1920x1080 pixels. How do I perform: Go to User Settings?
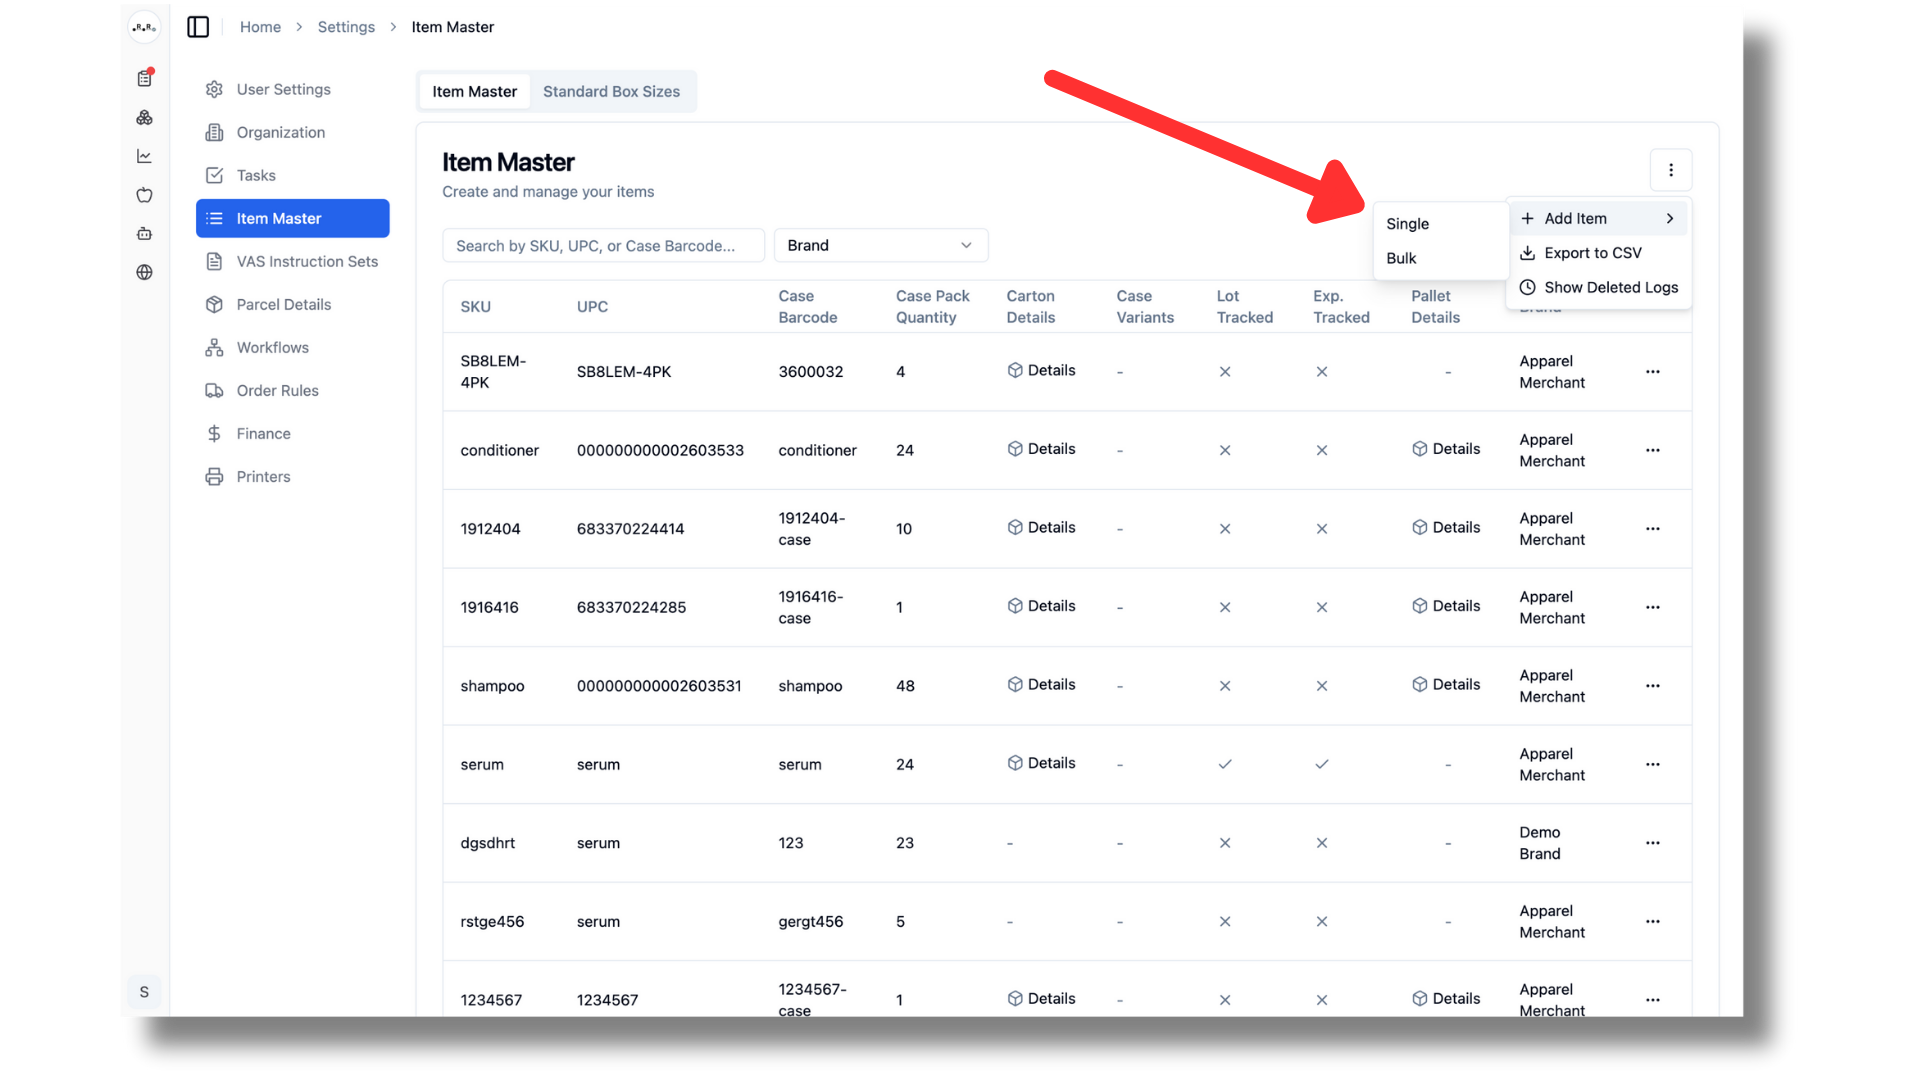coord(292,89)
